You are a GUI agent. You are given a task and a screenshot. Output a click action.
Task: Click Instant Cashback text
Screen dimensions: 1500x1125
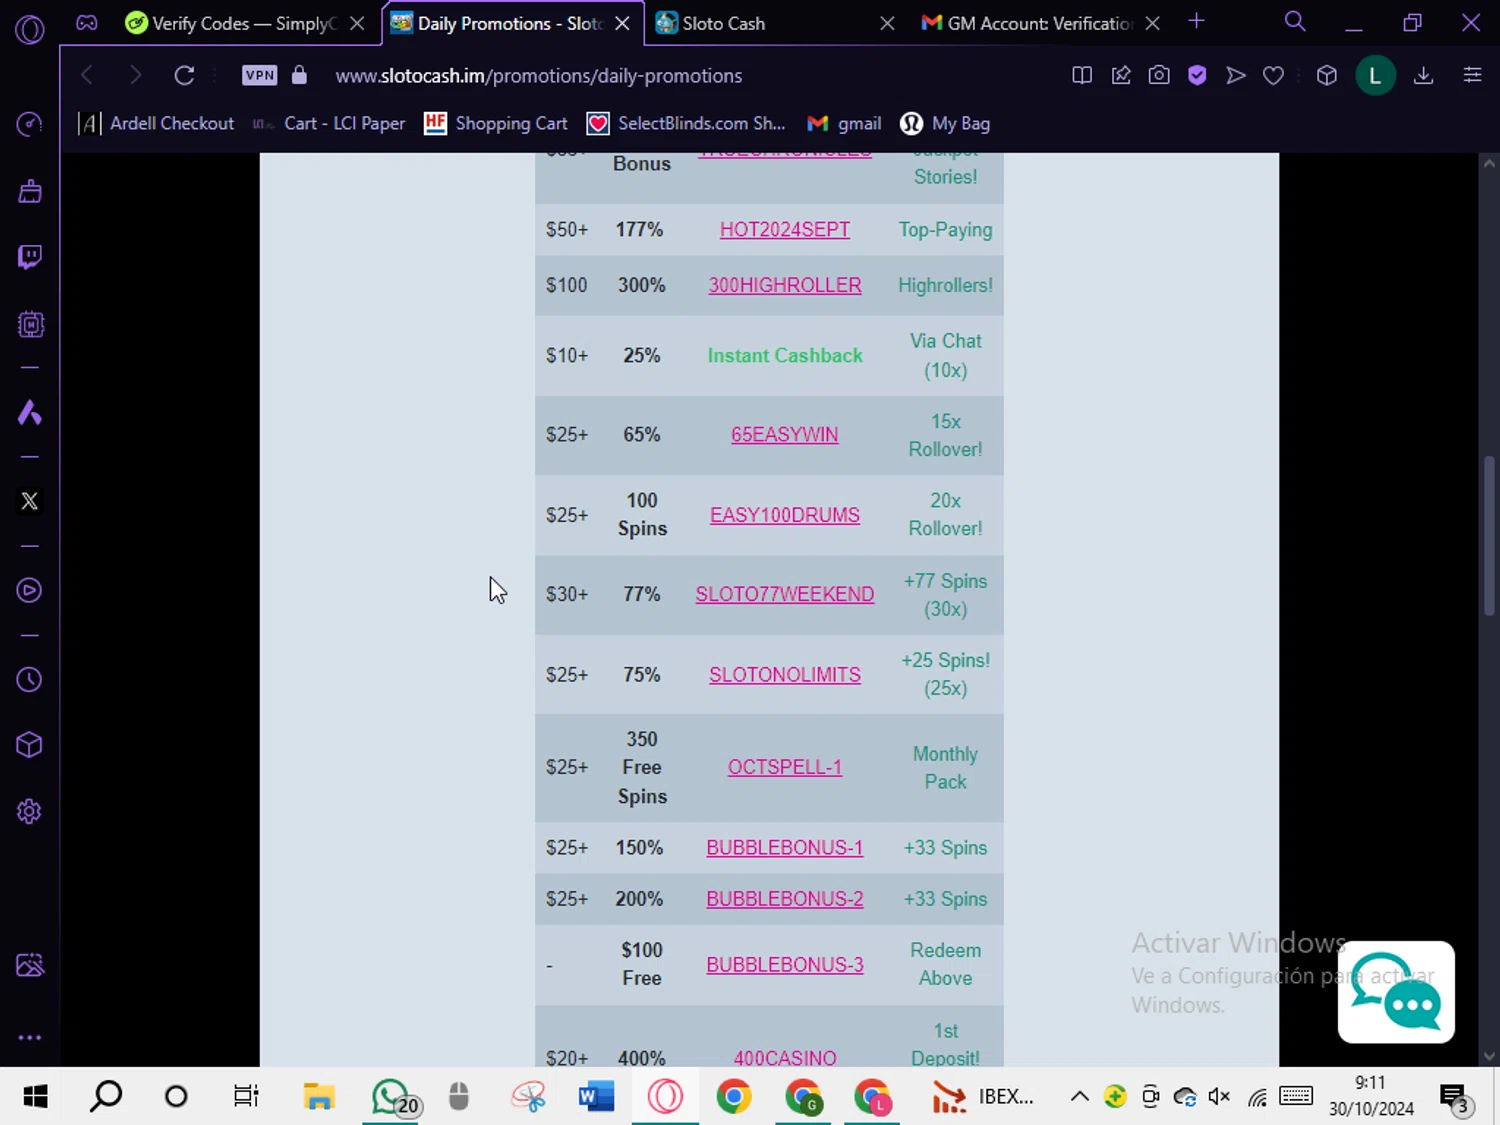tap(785, 356)
